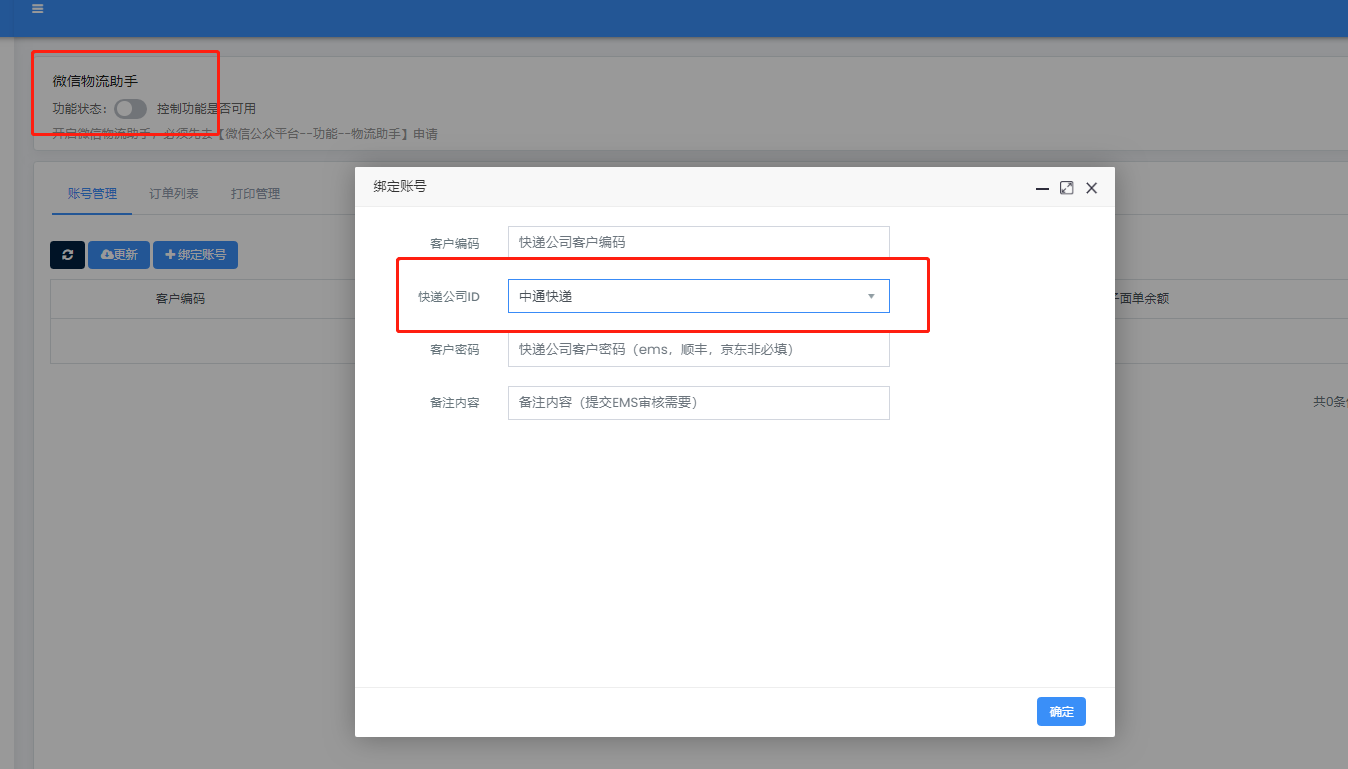Click the 绑定账号 button
Screen dimensions: 1348x769
click(195, 255)
